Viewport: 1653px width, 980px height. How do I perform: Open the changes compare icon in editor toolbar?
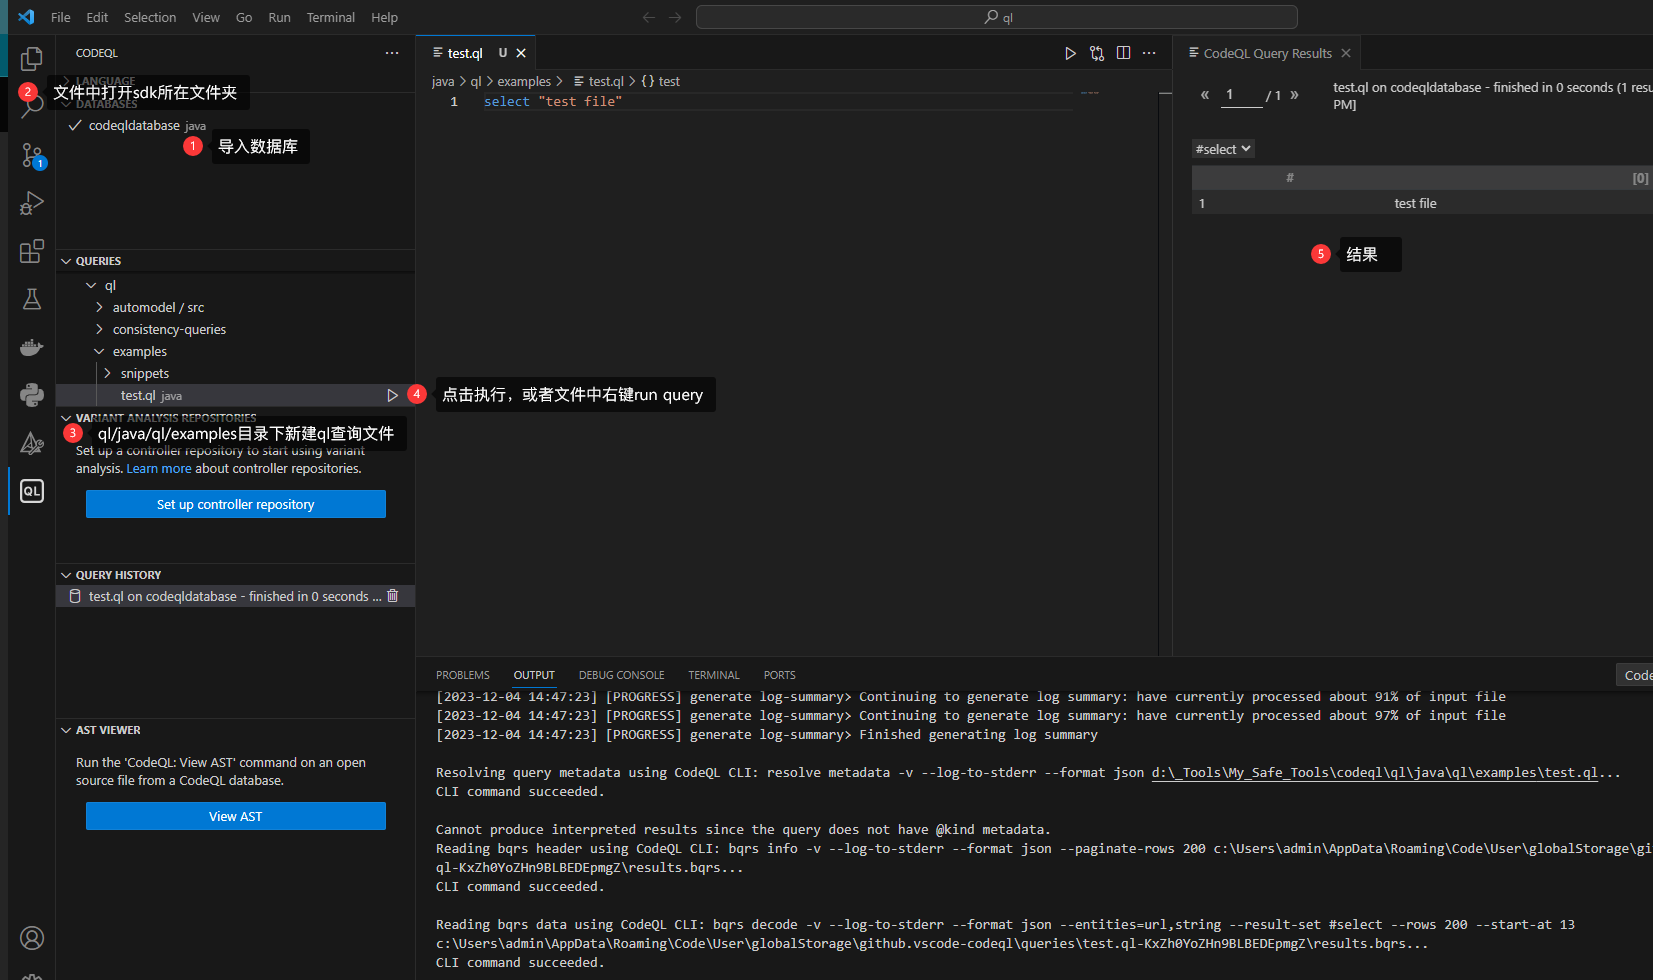click(x=1097, y=53)
